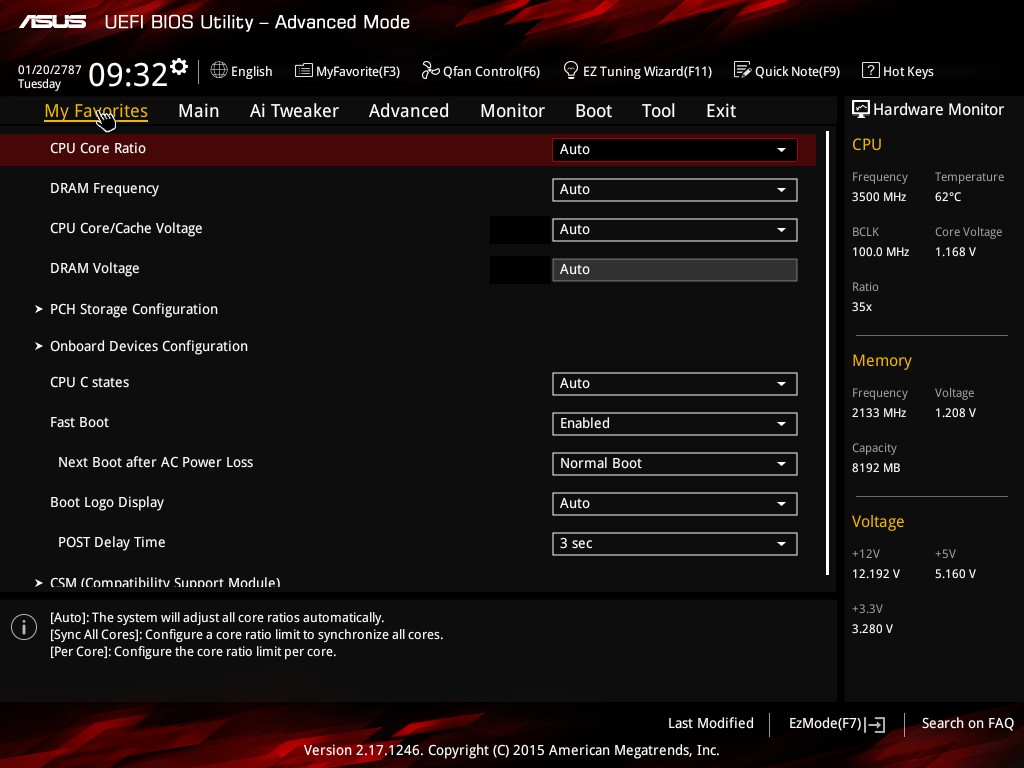
Task: Open the Tool tab
Action: pyautogui.click(x=658, y=111)
